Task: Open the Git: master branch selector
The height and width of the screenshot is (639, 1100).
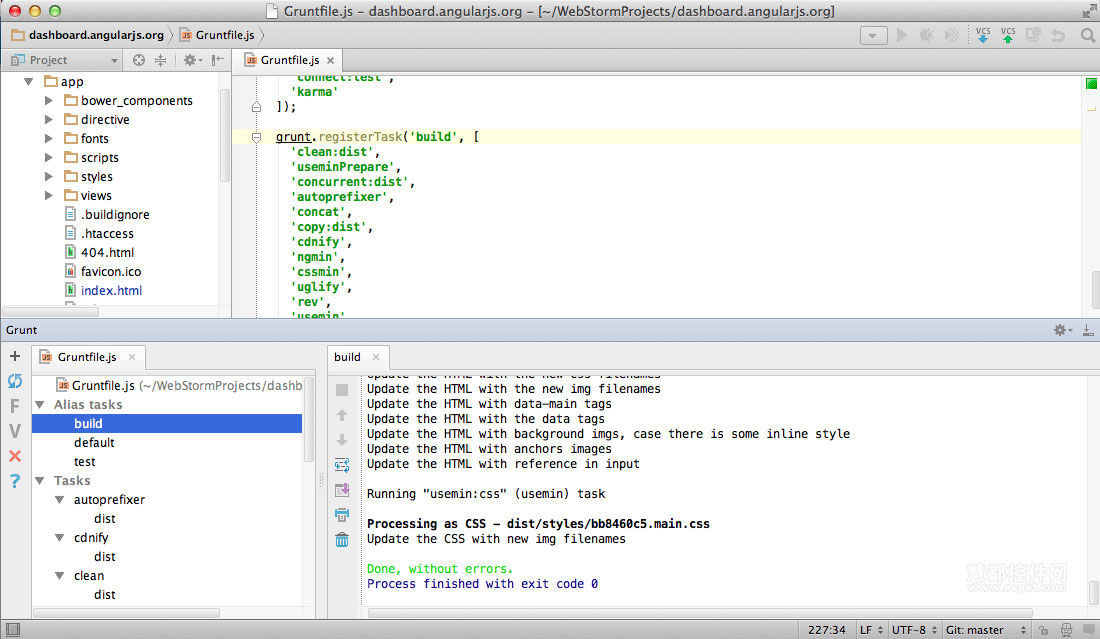Action: click(x=986, y=630)
